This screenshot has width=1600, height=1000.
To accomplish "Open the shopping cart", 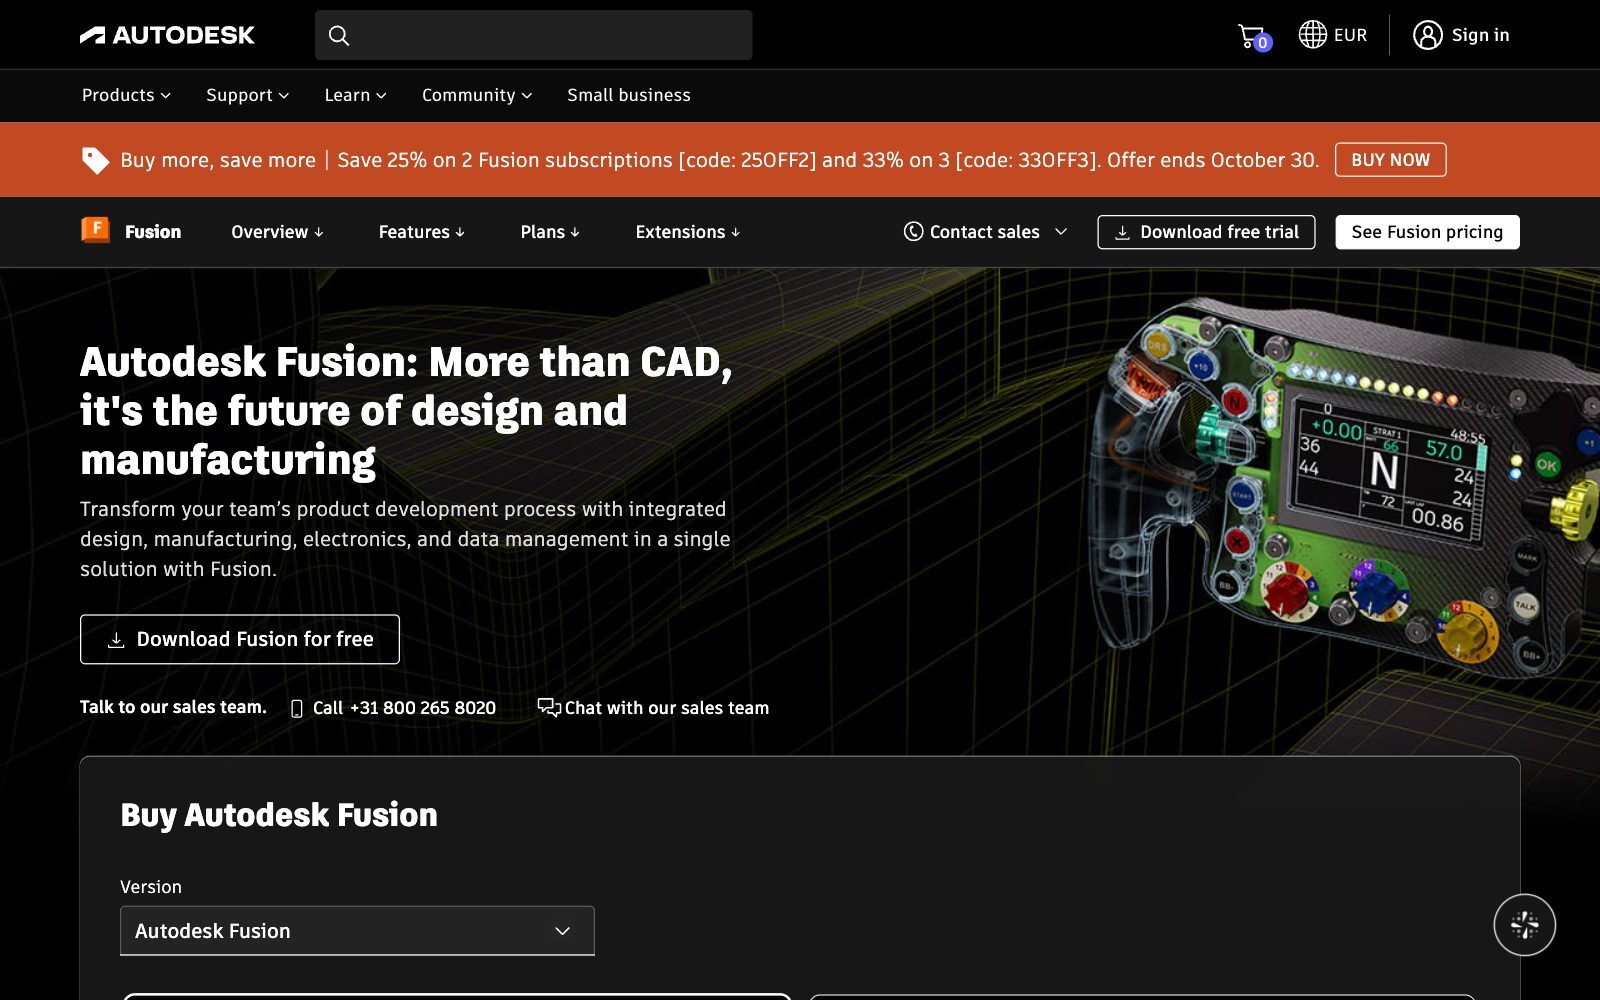I will click(1254, 37).
